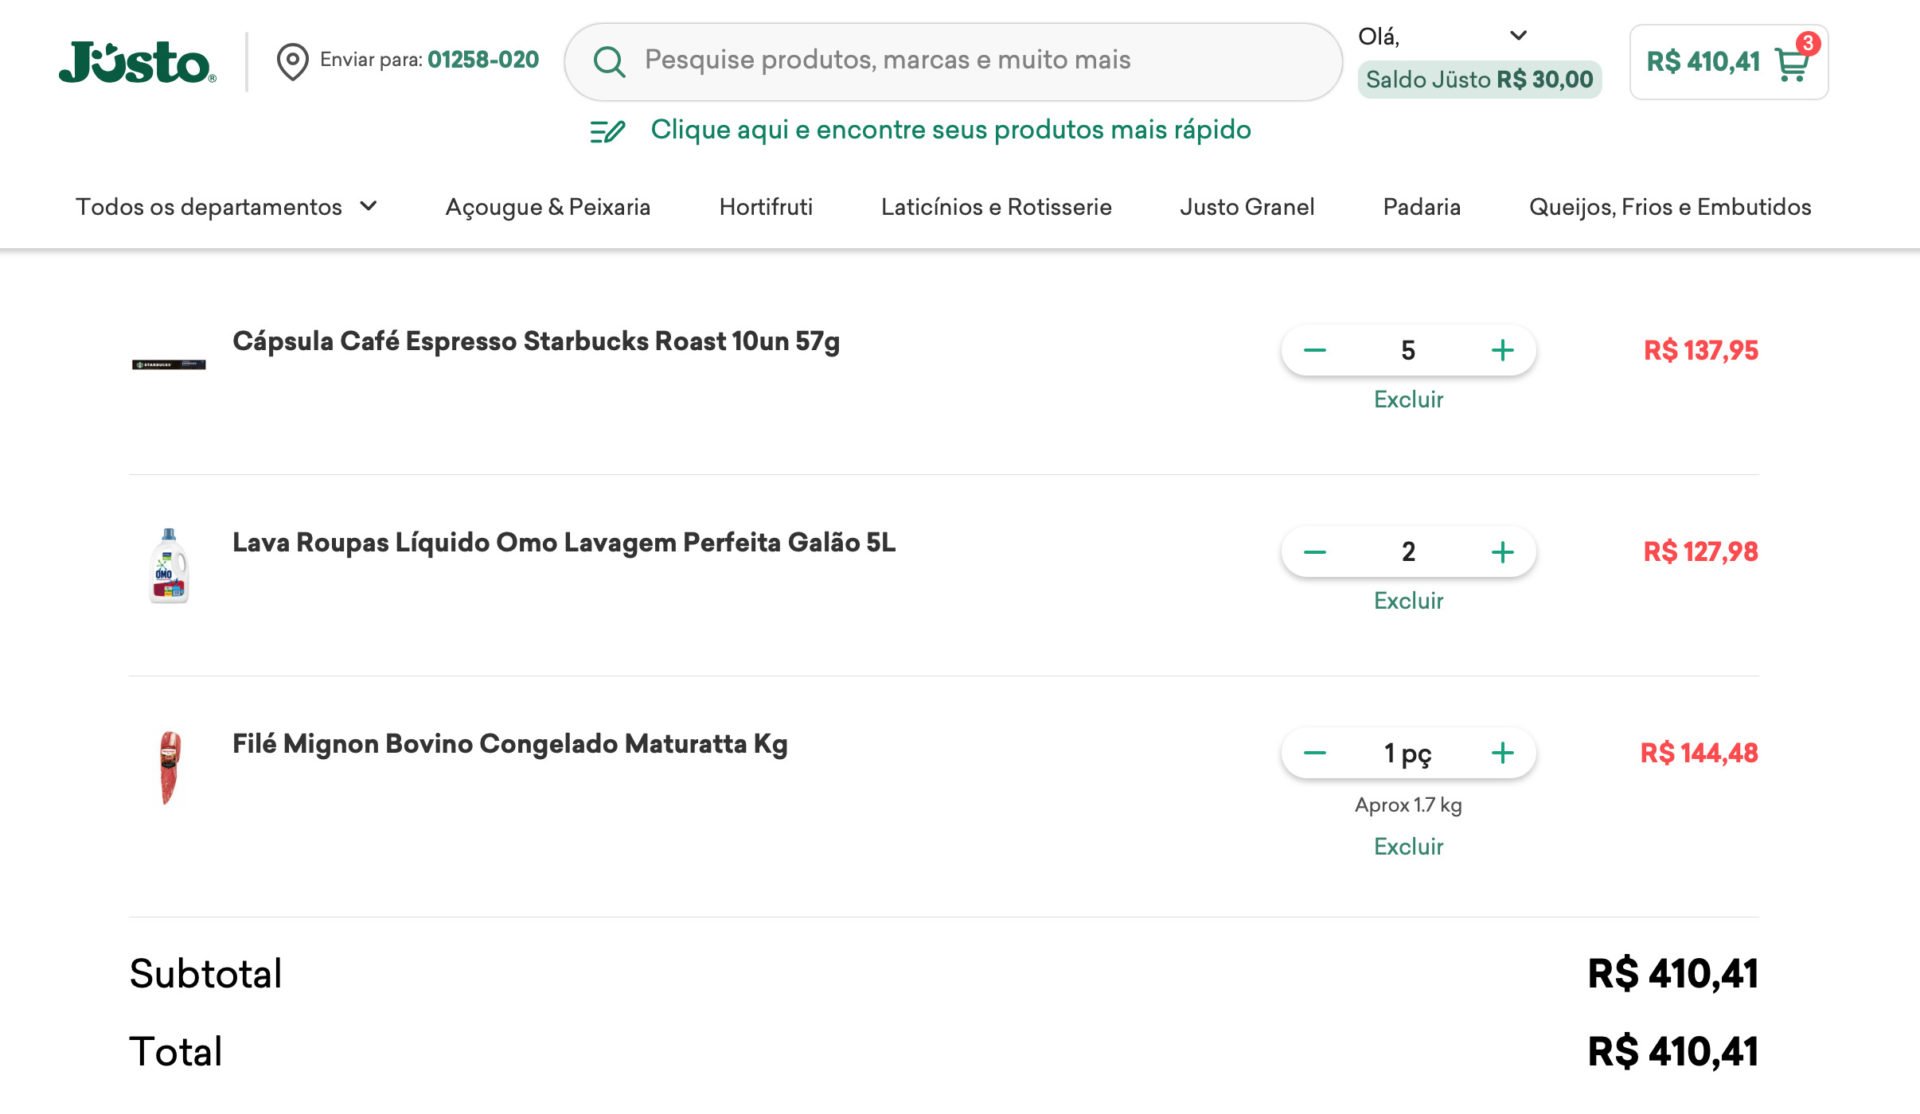Click the search magnifier icon
The image size is (1920, 1114).
click(609, 62)
